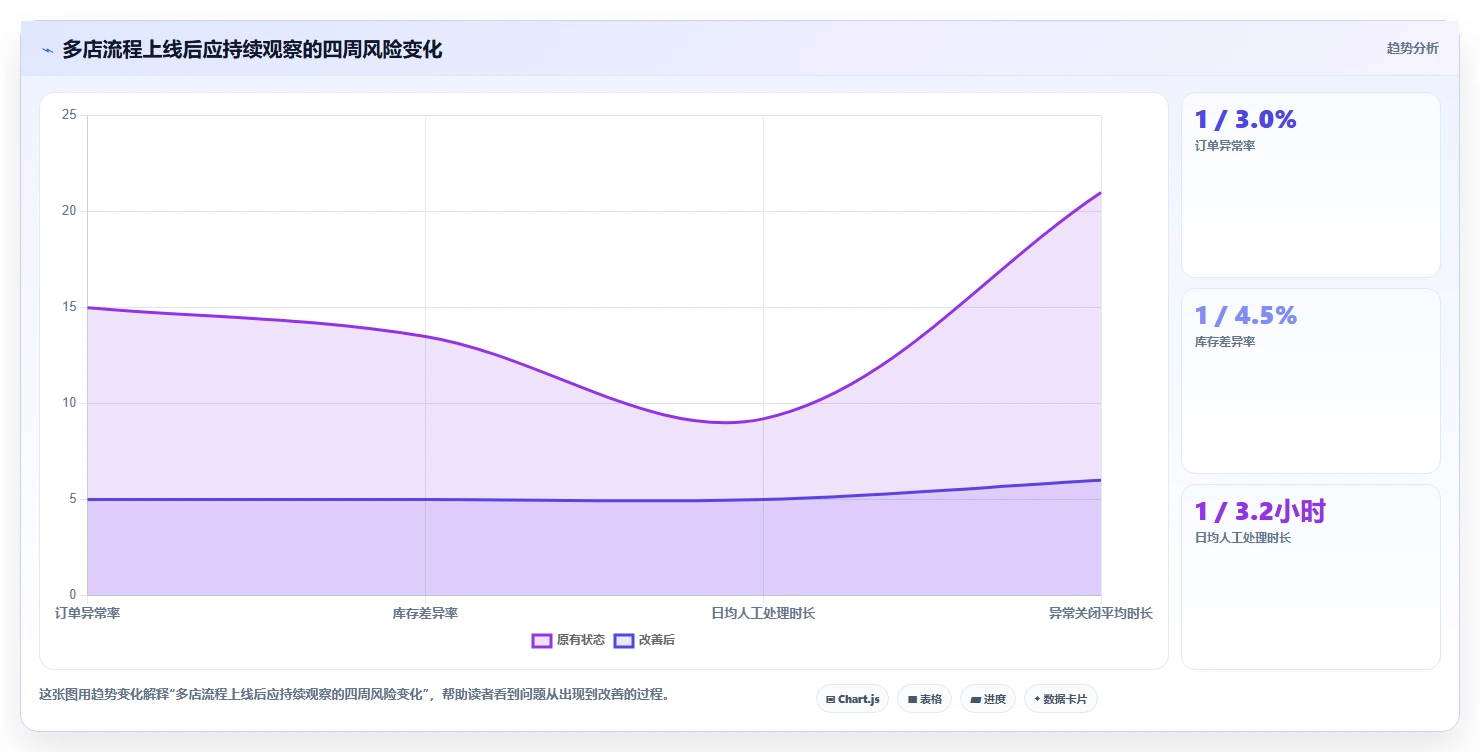
Task: Toggle the 原有状态 legend swatch
Action: click(x=542, y=640)
